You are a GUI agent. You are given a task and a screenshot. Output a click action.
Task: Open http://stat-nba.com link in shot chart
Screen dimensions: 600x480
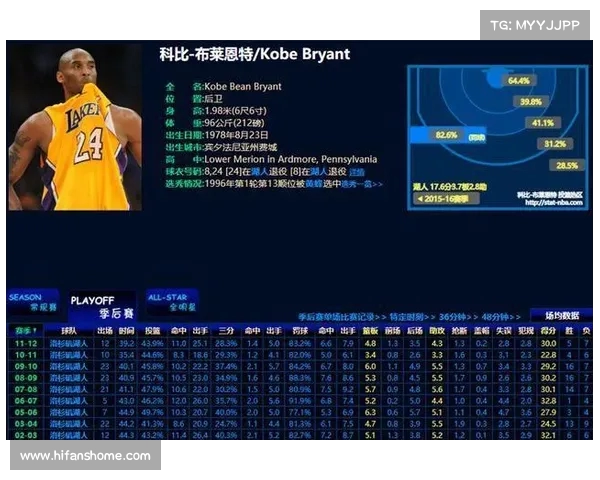pyautogui.click(x=554, y=202)
